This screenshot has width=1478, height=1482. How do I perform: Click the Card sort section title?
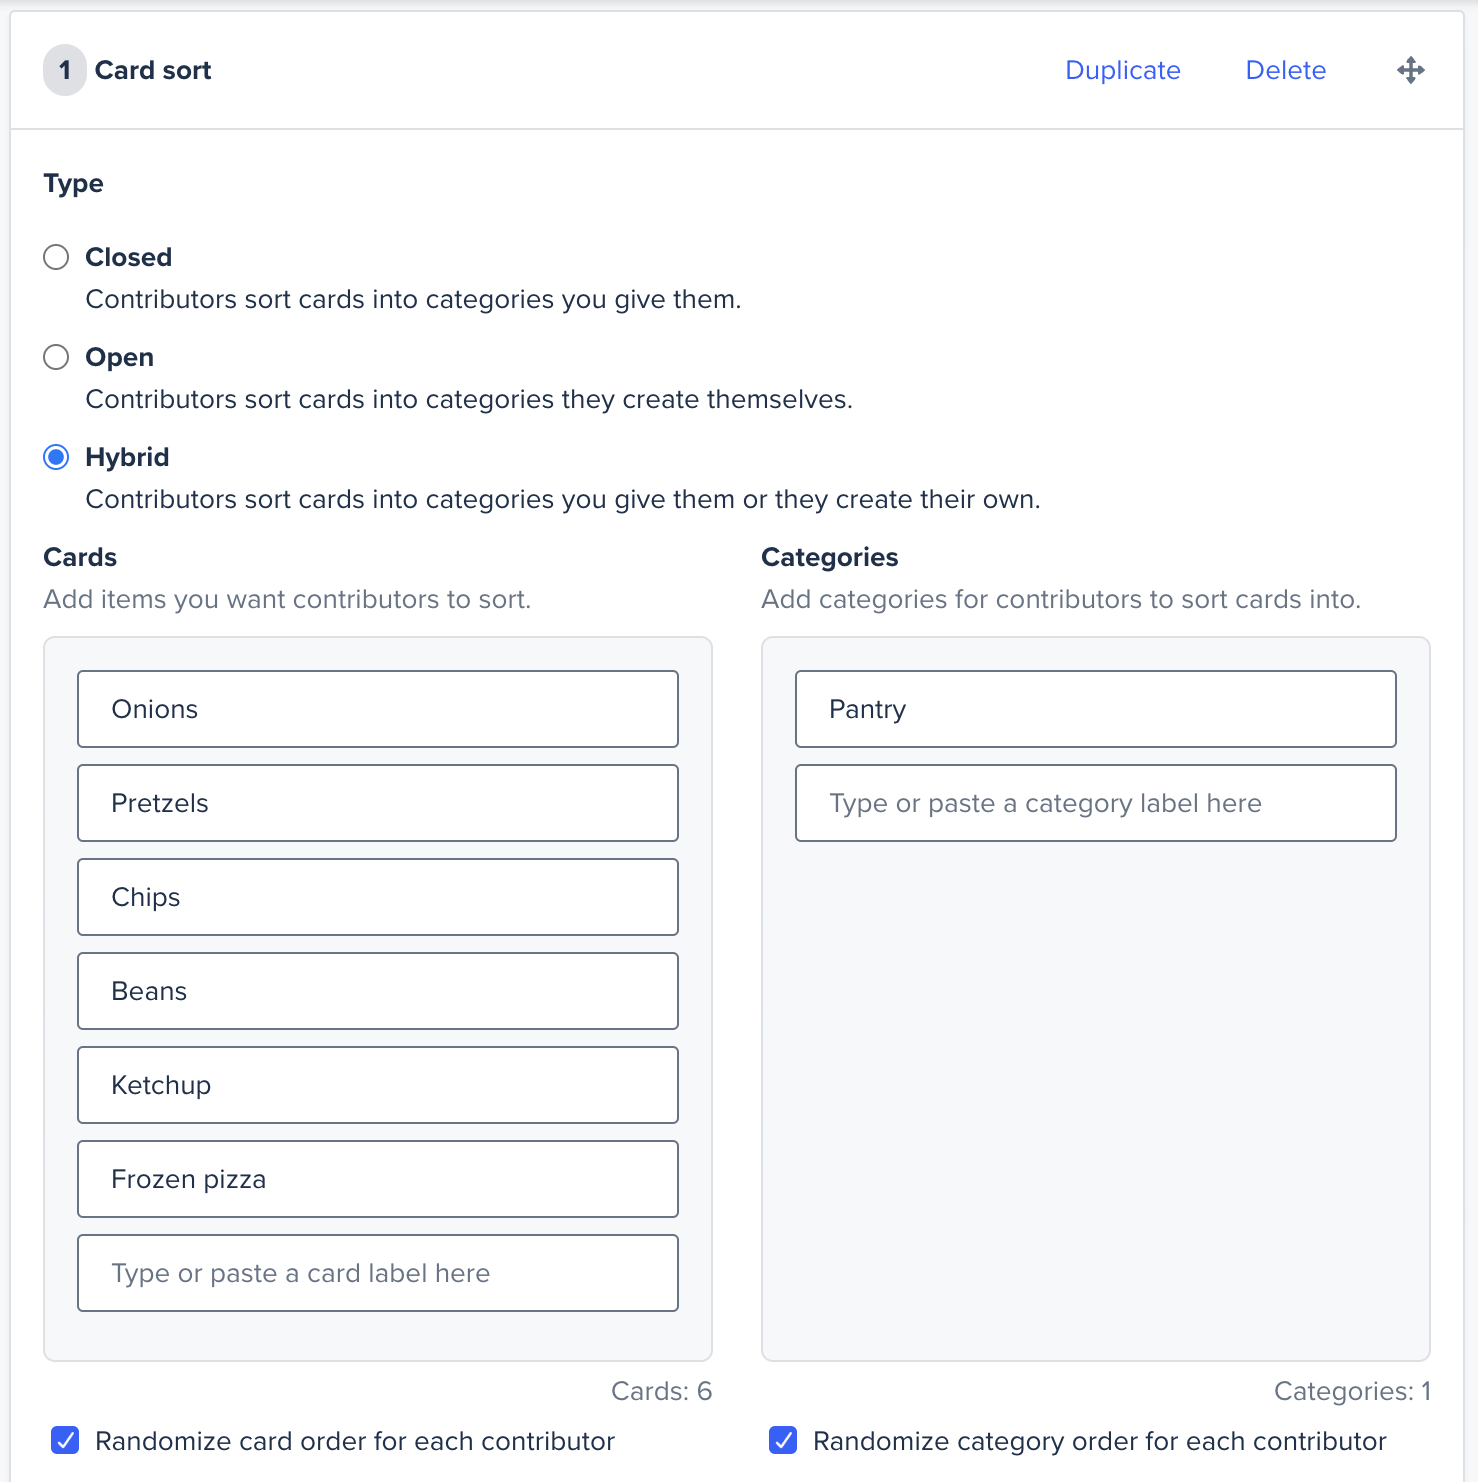pyautogui.click(x=153, y=70)
